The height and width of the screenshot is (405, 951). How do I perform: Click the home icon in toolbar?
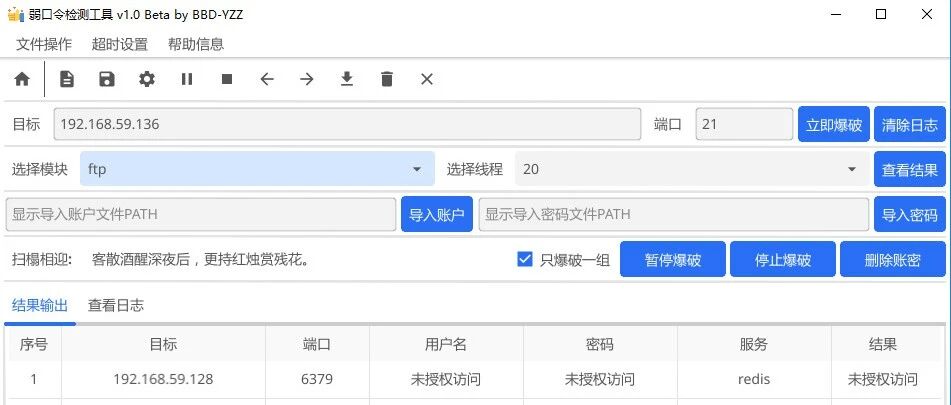point(22,79)
